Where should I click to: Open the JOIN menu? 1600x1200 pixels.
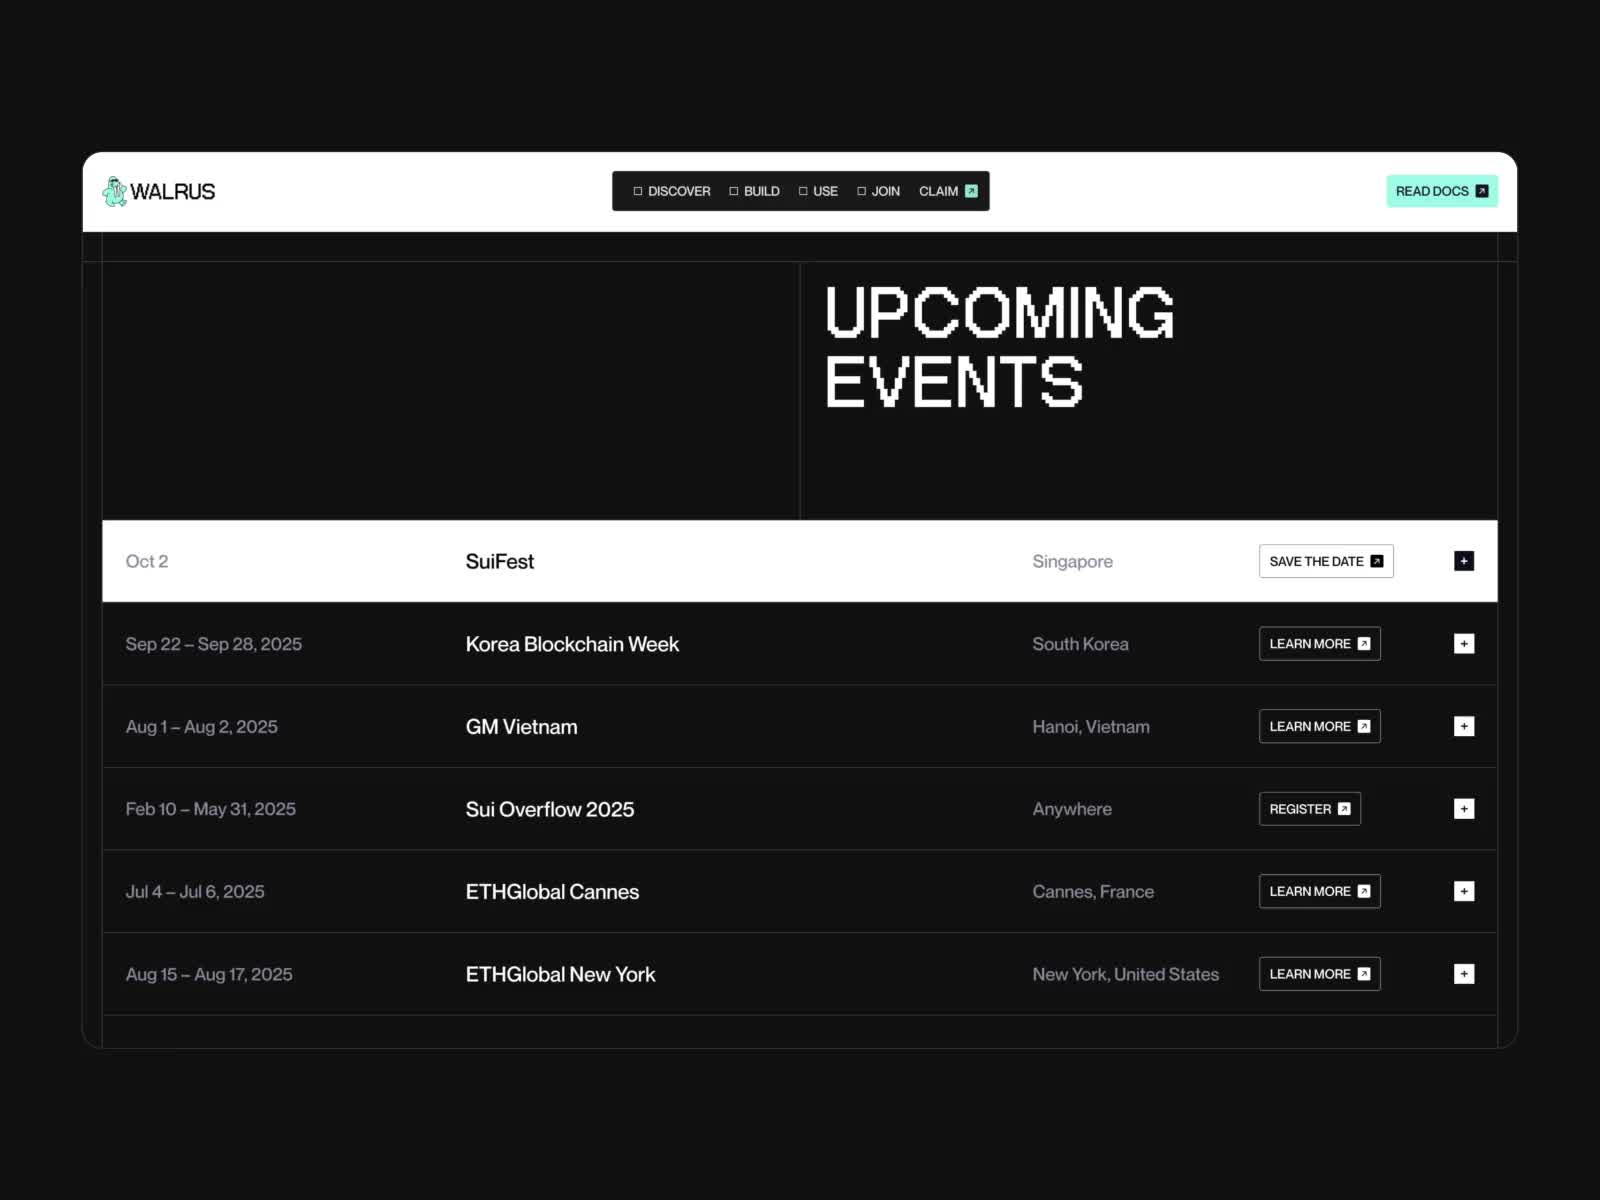coord(878,191)
